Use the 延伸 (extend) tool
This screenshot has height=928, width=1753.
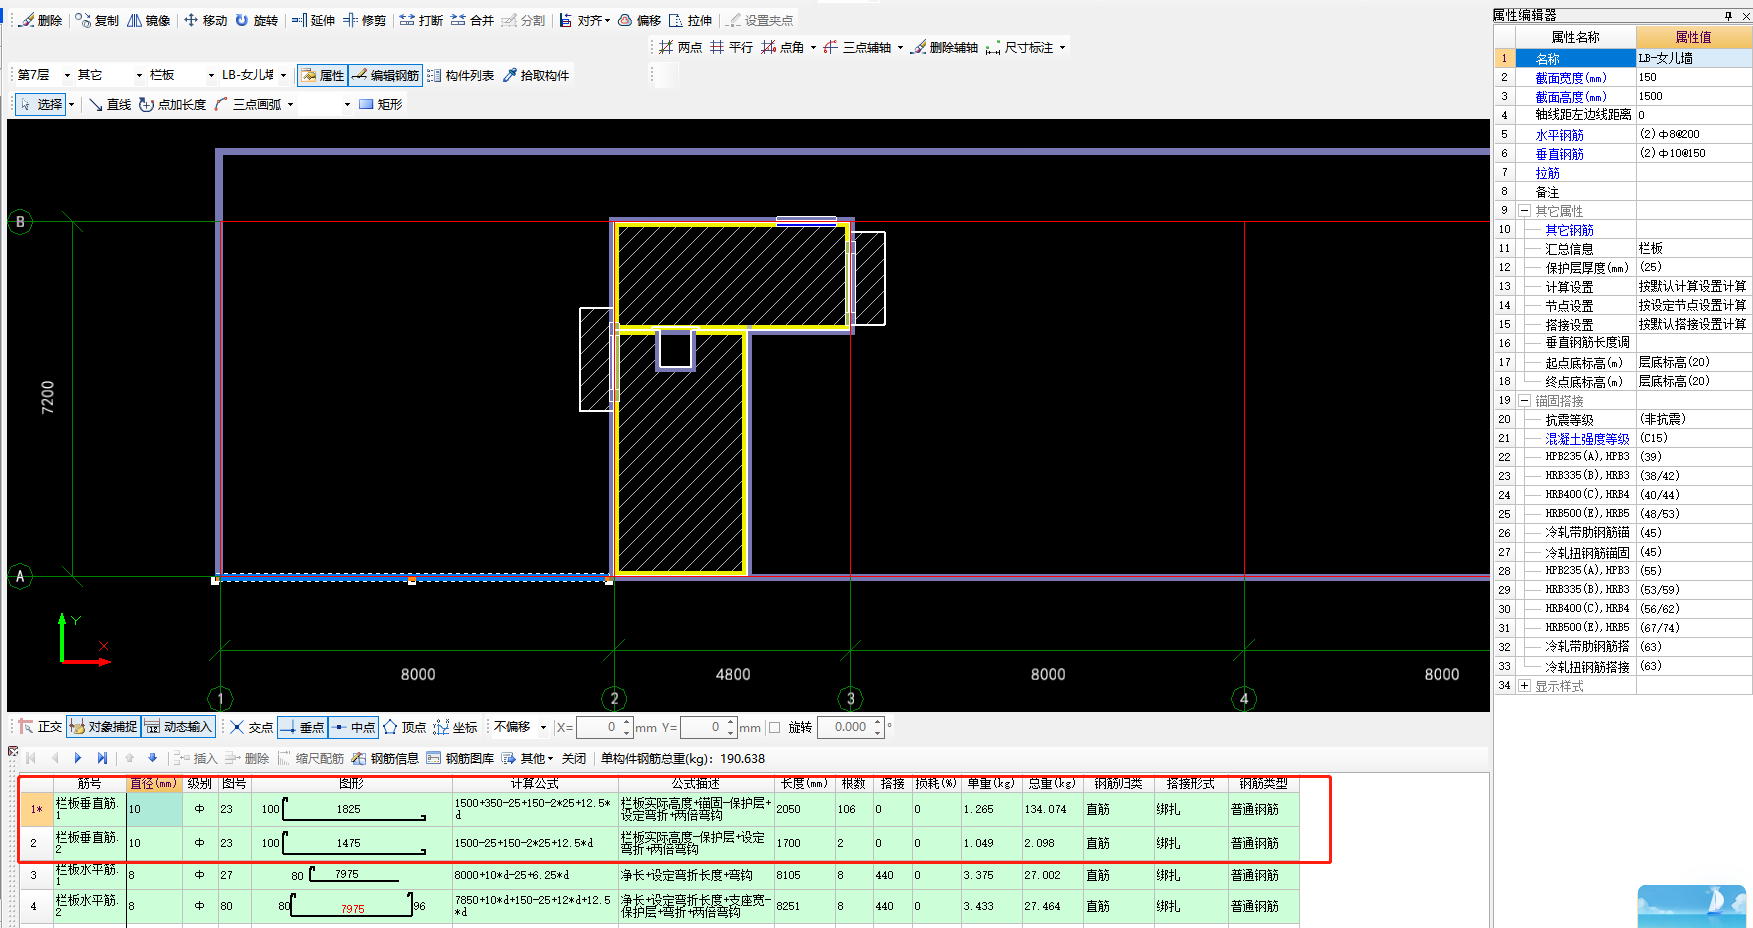pyautogui.click(x=313, y=20)
